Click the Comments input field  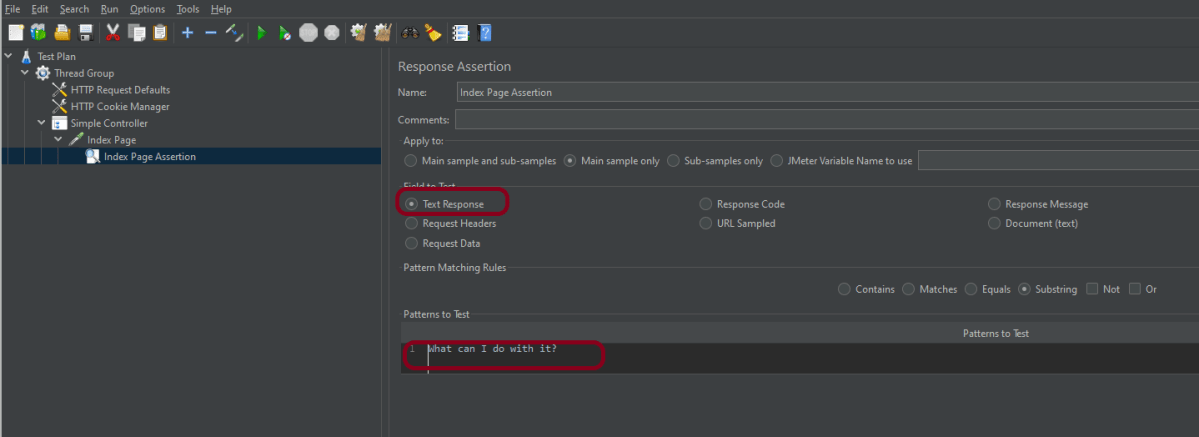point(826,120)
